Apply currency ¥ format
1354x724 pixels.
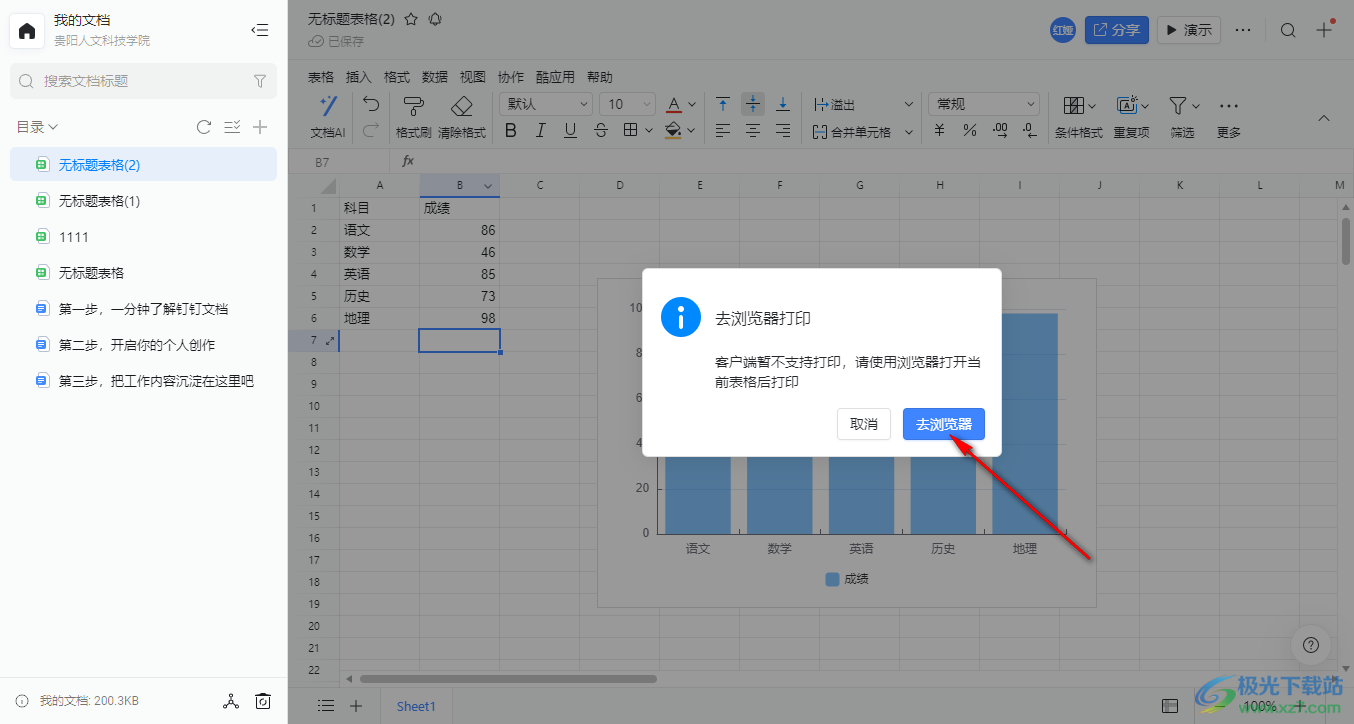pos(940,130)
